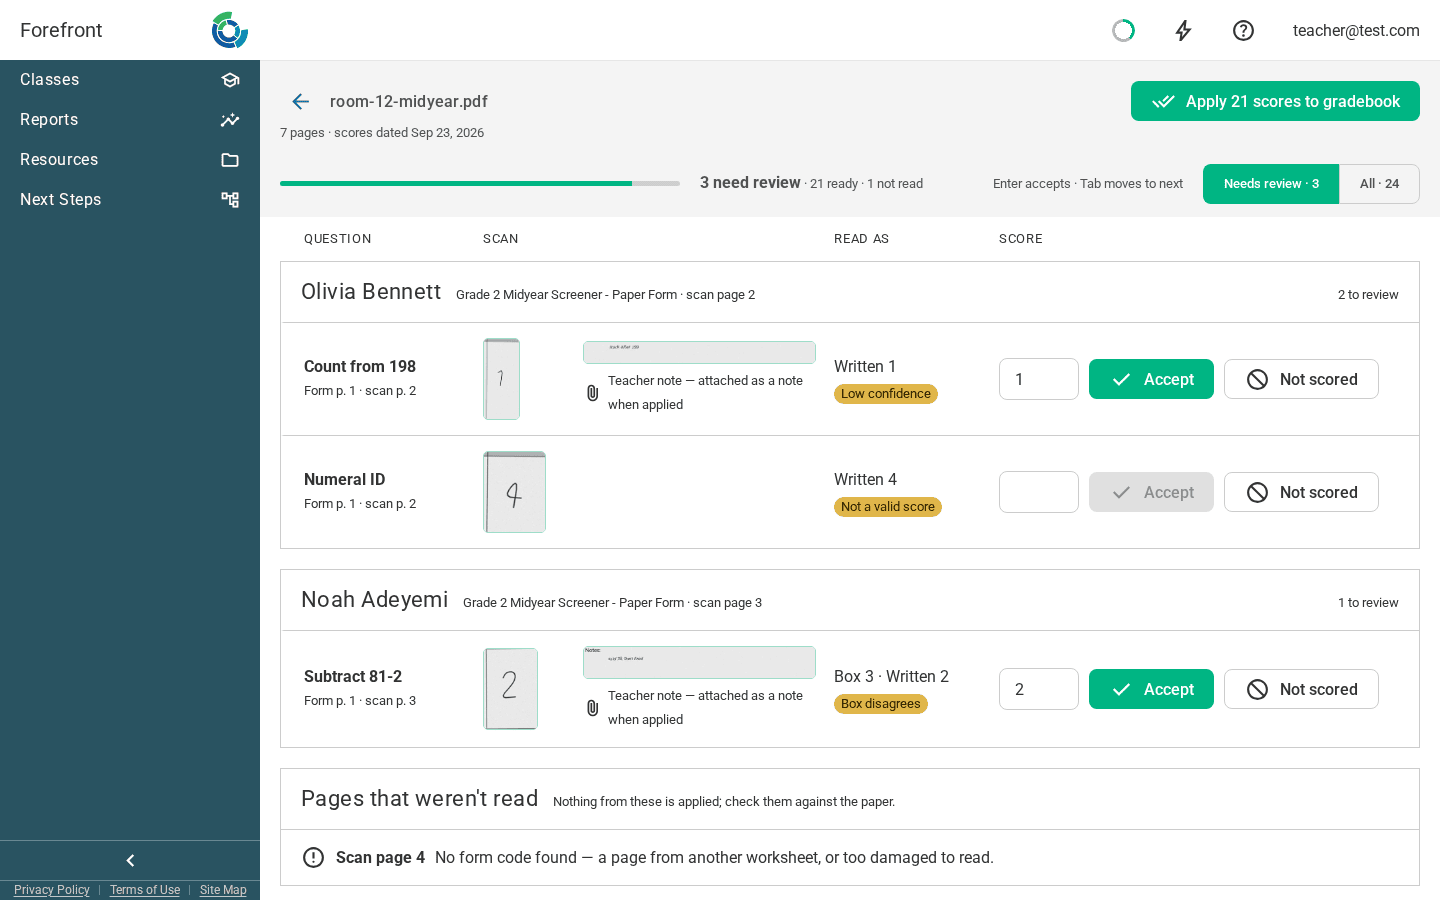Click the paperclip icon in Subtract 81-2 row
The image size is (1440, 900).
(x=592, y=708)
